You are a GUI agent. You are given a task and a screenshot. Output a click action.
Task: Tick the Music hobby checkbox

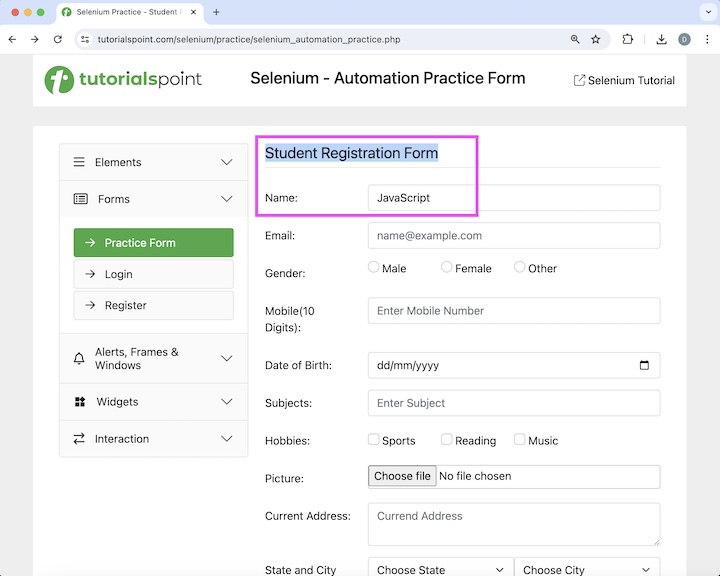[x=520, y=439]
